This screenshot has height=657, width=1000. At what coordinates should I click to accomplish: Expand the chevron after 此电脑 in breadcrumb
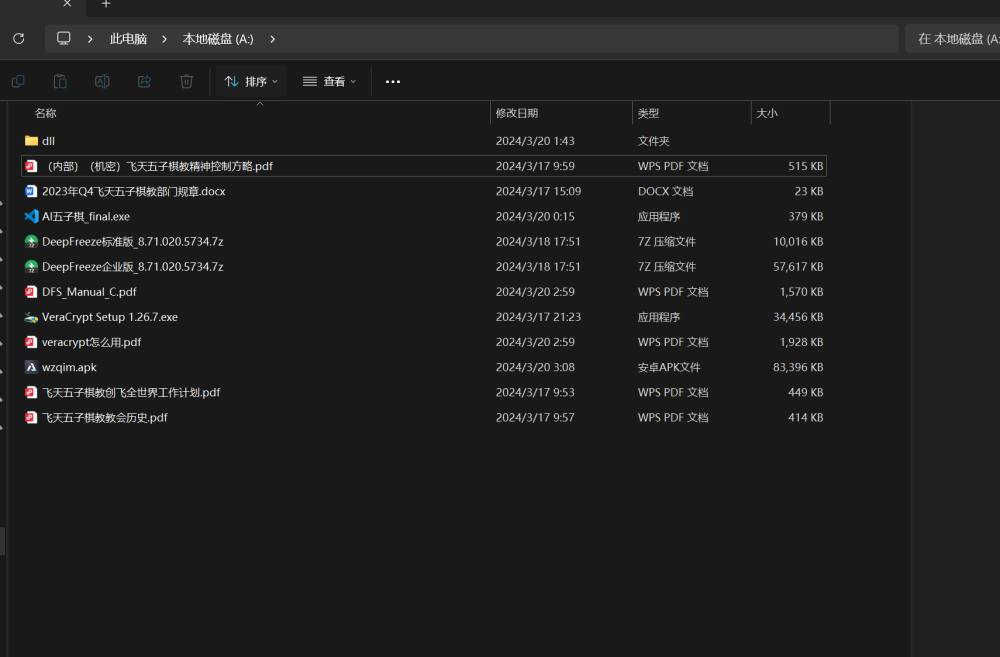(x=164, y=39)
